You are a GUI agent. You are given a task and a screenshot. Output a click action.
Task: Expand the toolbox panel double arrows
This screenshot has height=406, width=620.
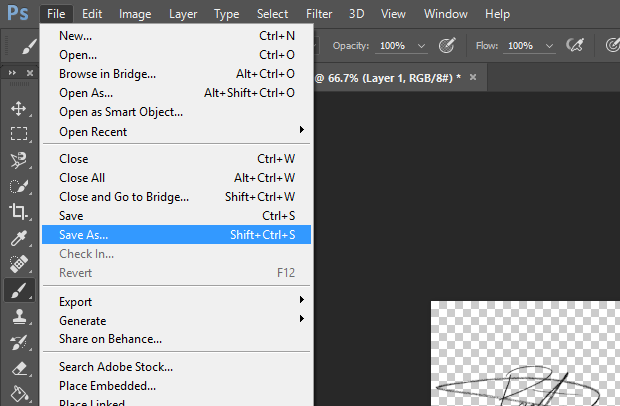[12, 73]
